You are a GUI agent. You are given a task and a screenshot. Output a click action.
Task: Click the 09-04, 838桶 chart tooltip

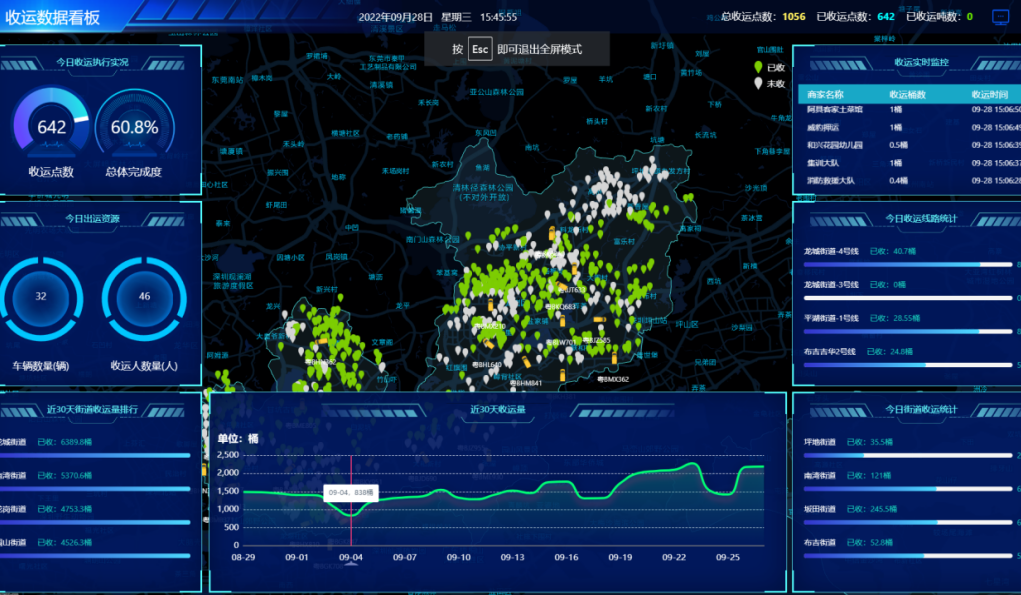pyautogui.click(x=350, y=493)
